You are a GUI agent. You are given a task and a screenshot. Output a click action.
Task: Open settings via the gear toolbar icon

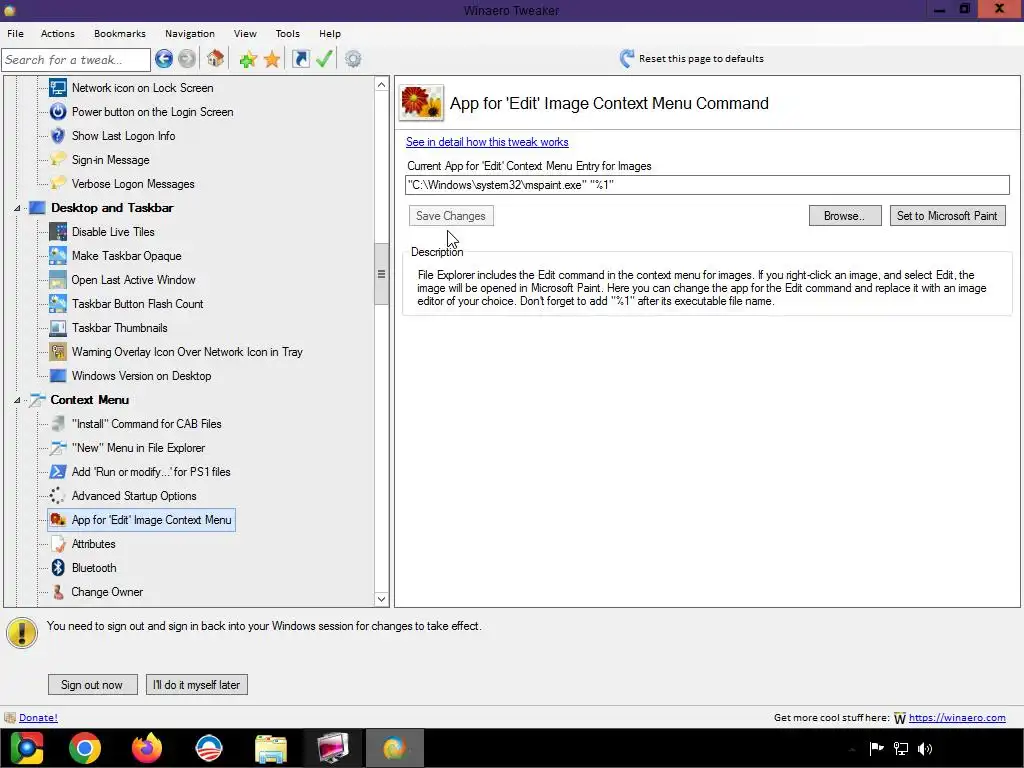point(353,59)
